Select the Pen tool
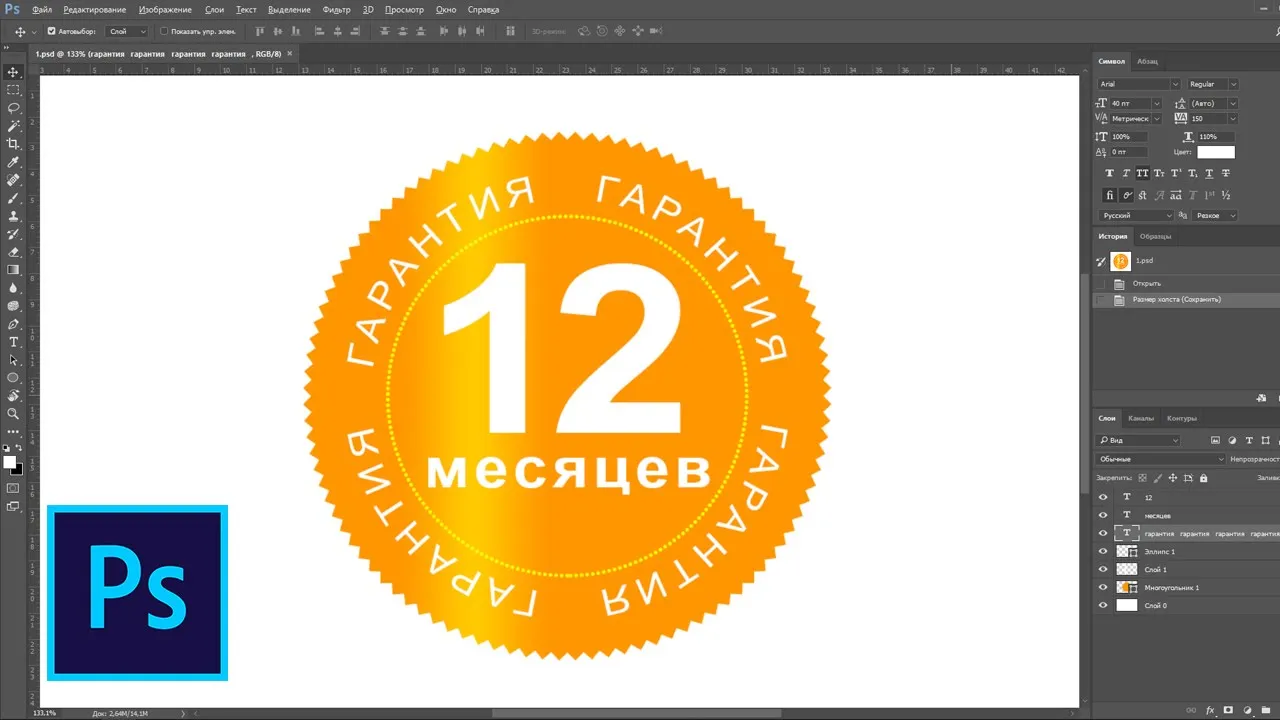 (x=13, y=324)
